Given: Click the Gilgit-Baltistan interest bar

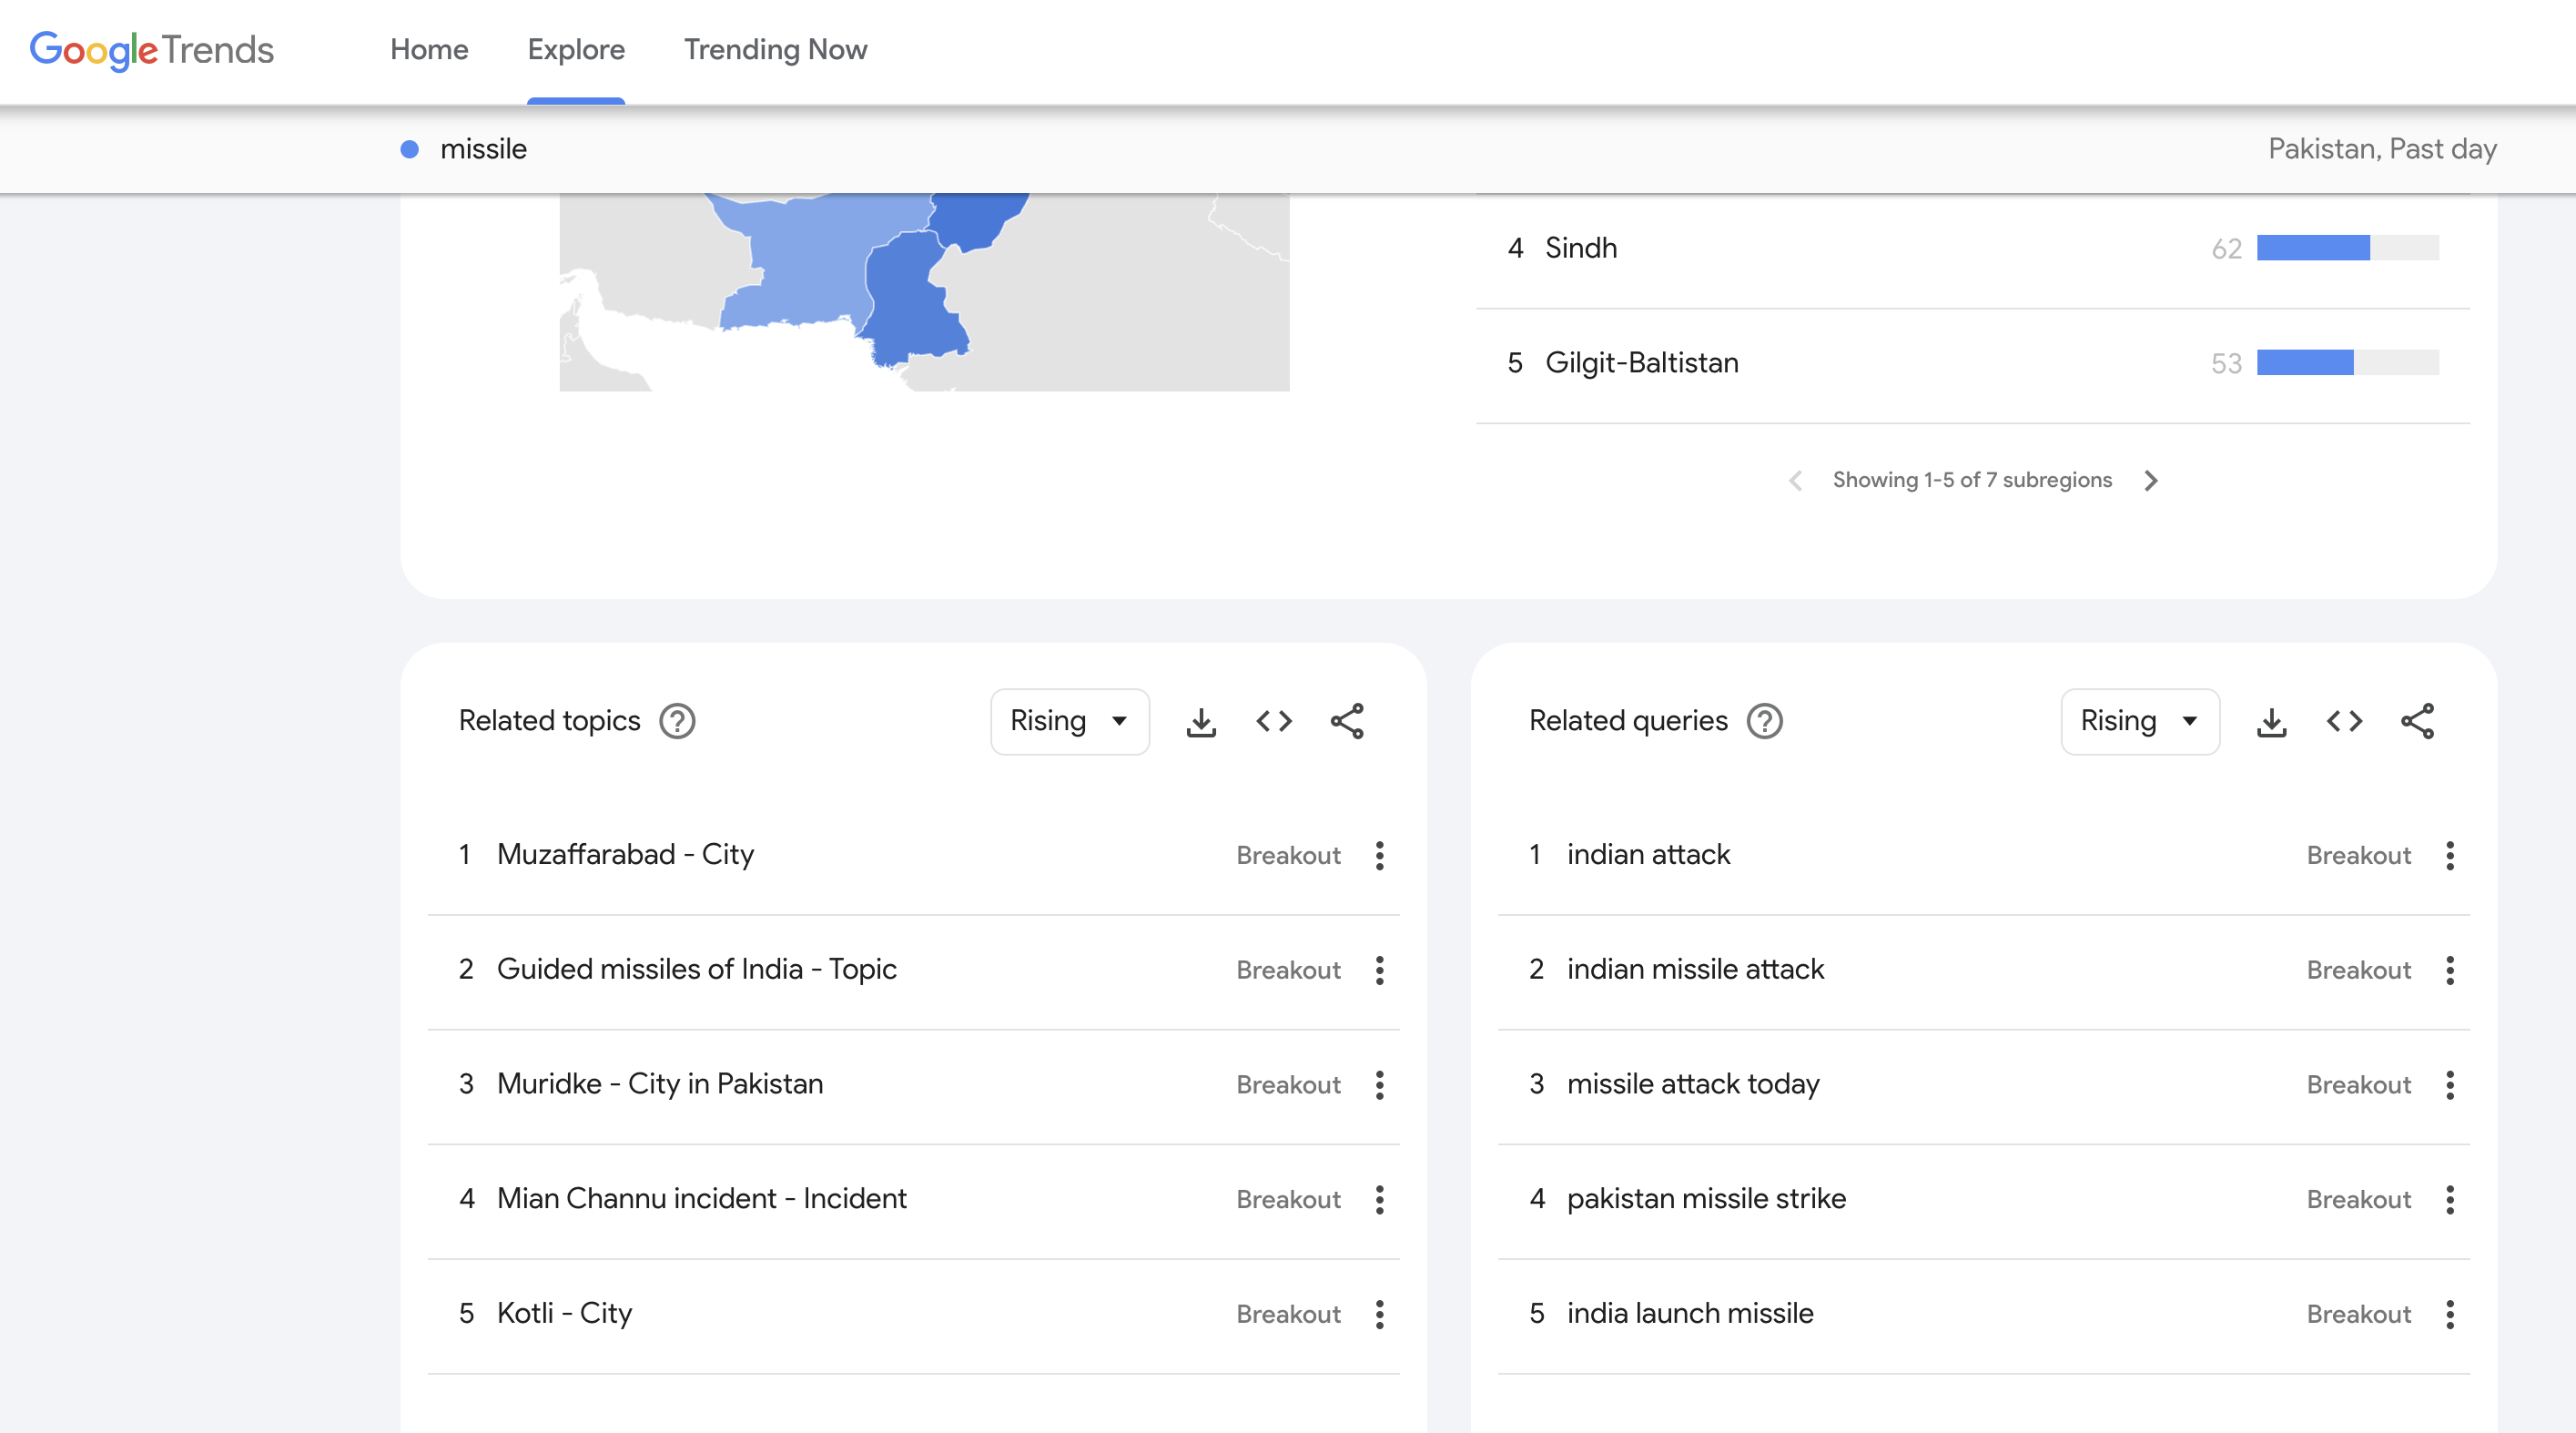Looking at the screenshot, I should coord(2348,363).
